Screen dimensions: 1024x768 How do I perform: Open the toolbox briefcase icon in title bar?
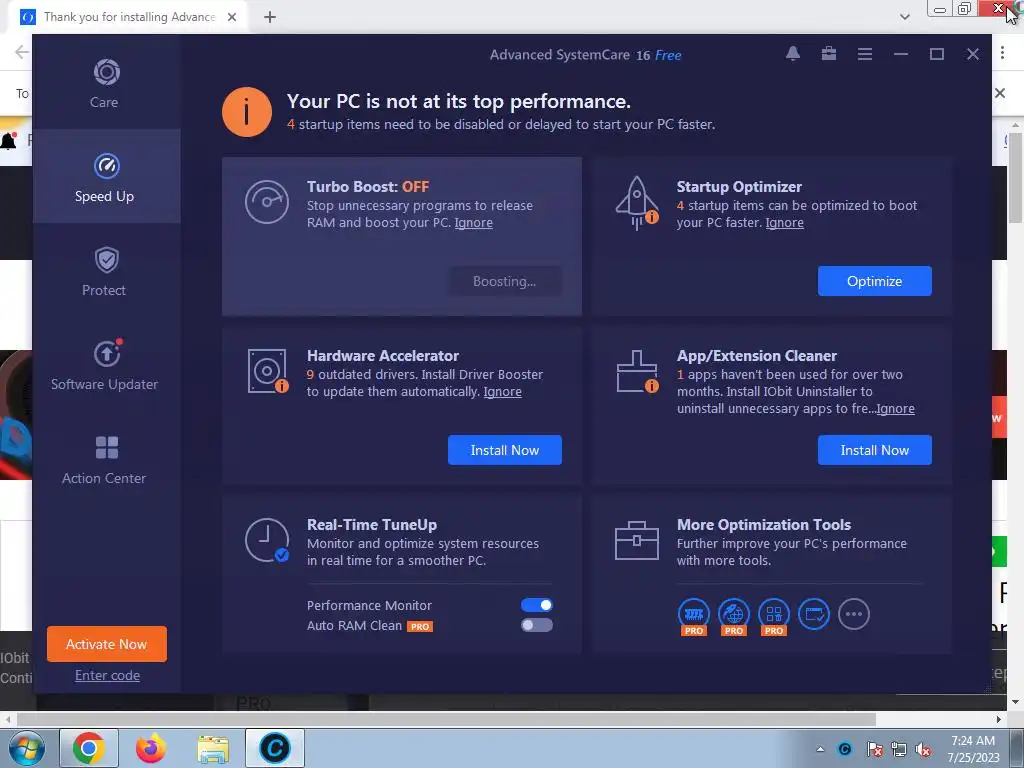pos(829,54)
